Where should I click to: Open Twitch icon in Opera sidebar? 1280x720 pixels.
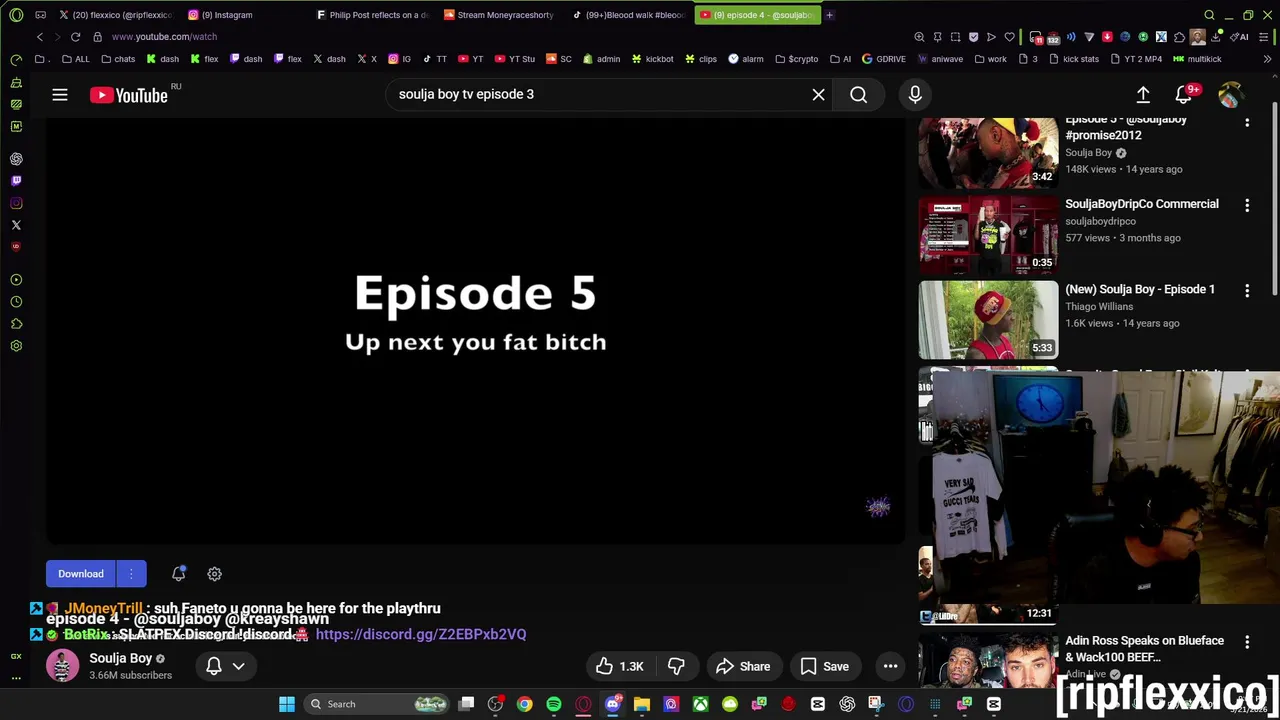point(16,181)
